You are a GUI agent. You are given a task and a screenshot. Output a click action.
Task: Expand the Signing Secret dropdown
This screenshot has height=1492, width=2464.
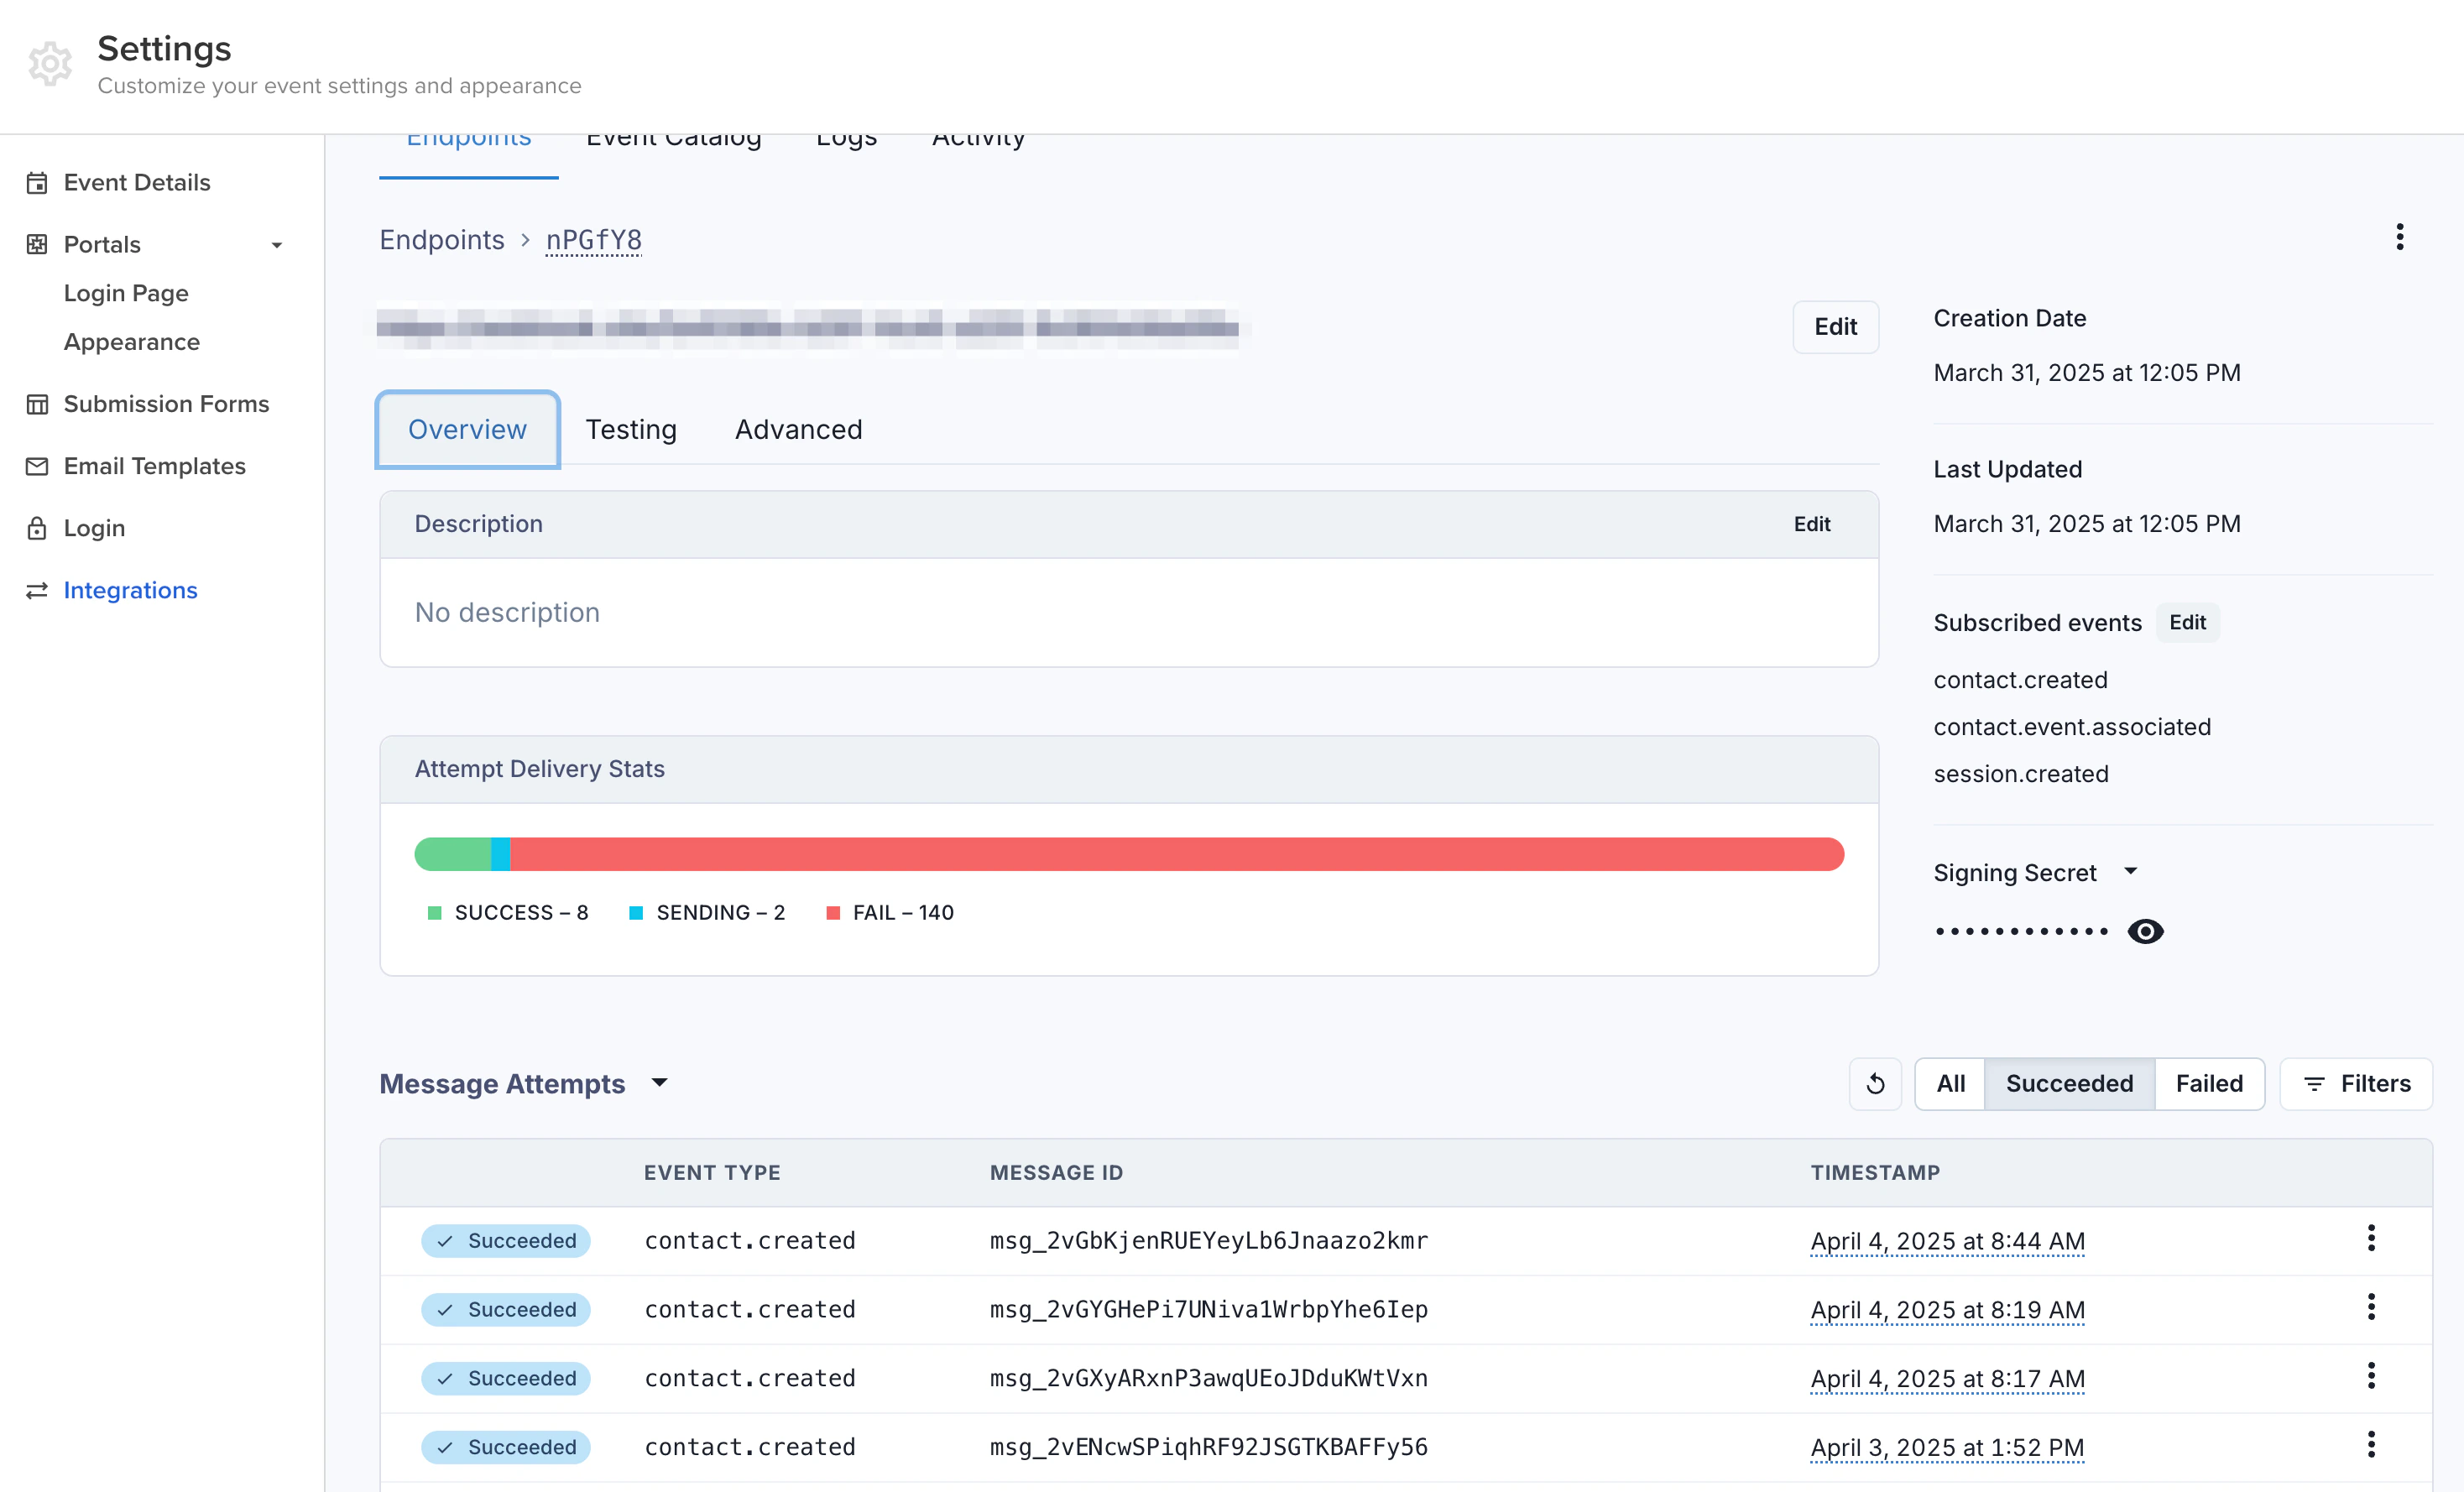pos(2131,871)
